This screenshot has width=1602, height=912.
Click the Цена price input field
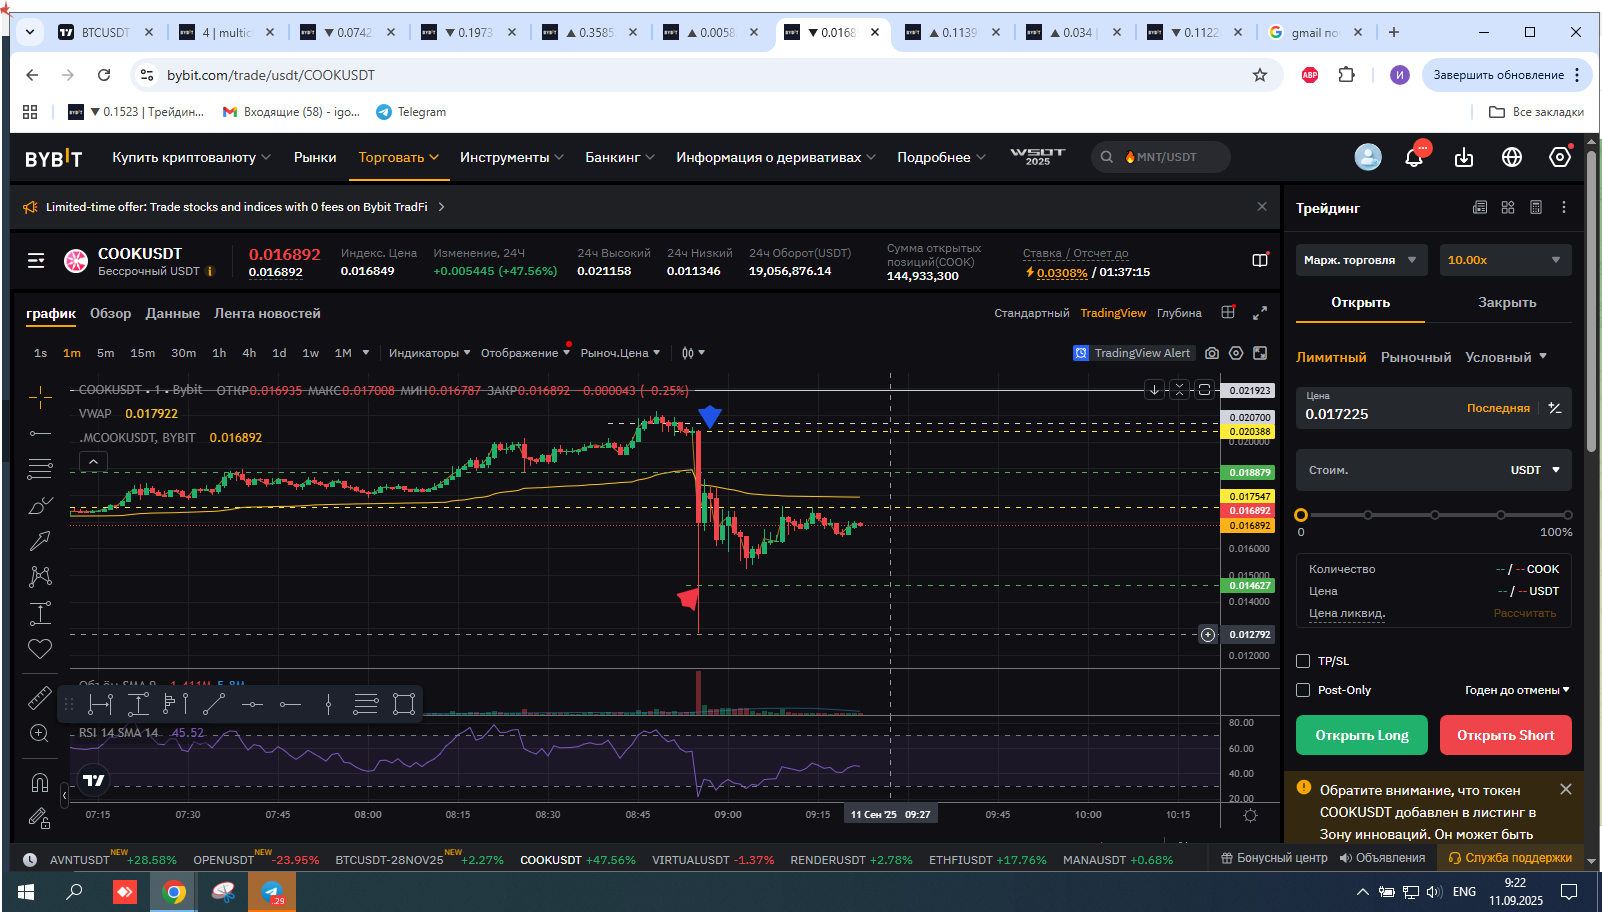coord(1434,408)
